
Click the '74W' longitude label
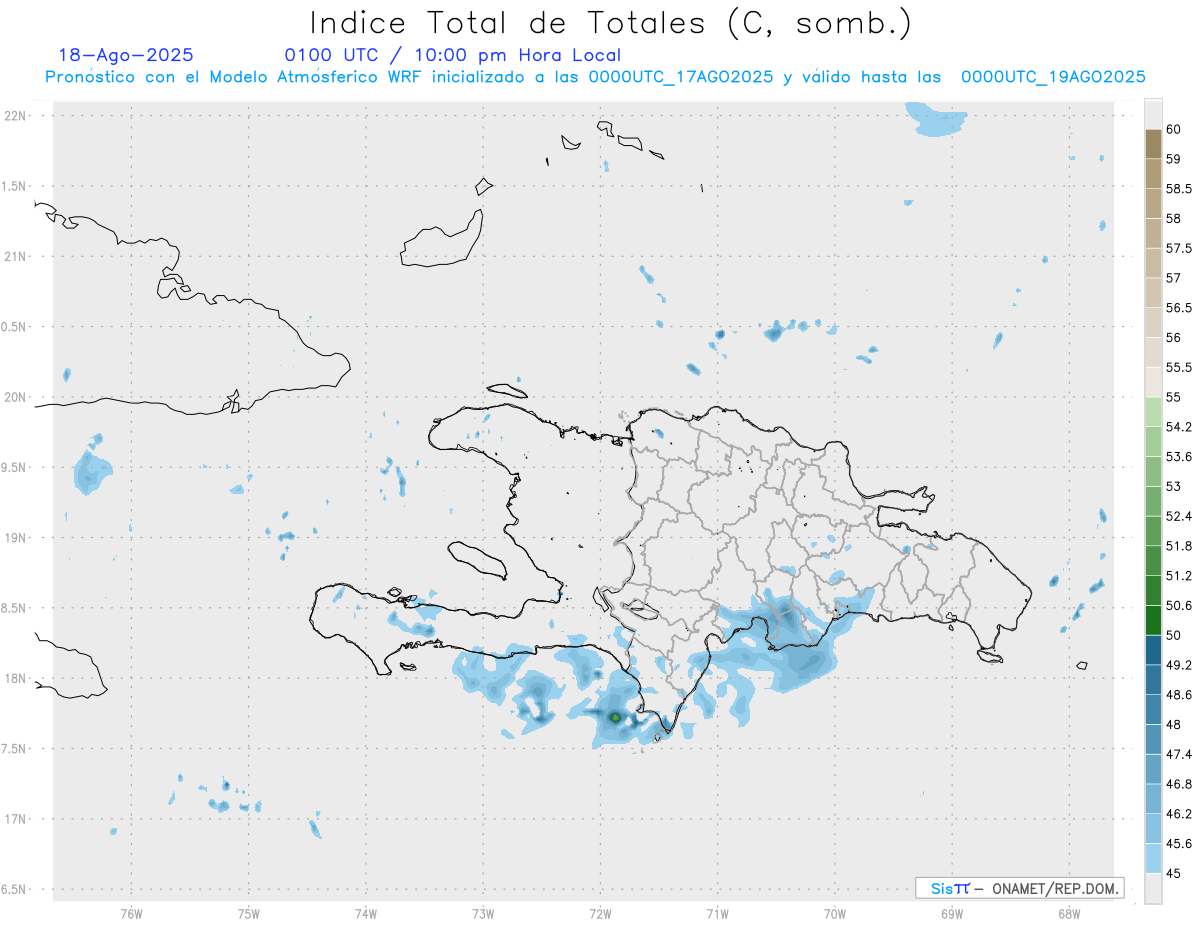(x=365, y=914)
